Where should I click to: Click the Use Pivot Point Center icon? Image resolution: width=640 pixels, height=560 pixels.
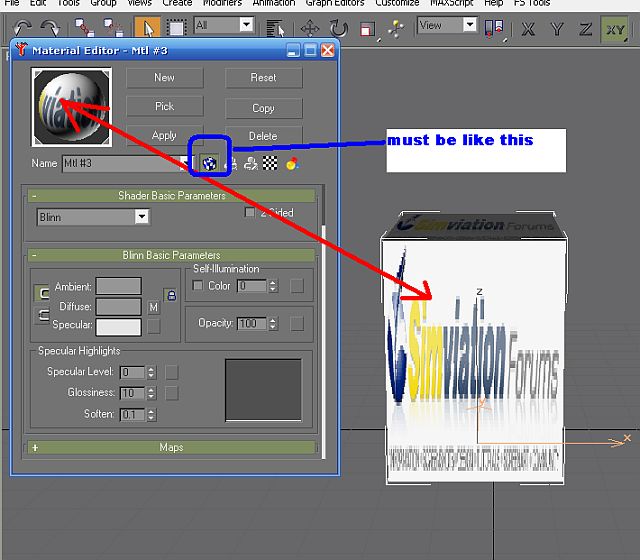pyautogui.click(x=396, y=29)
